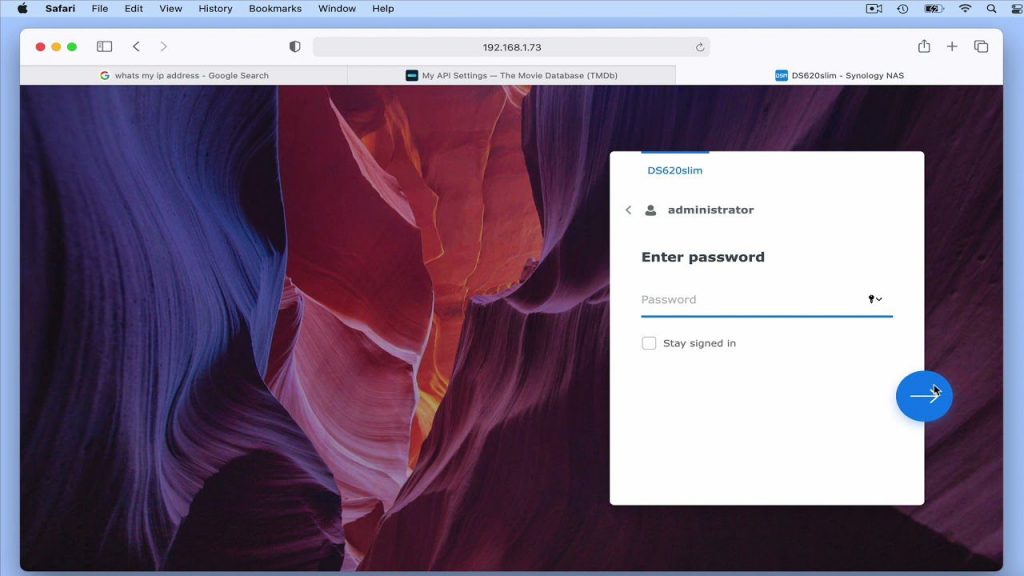Click the Spotlight search magnifier icon
Viewport: 1024px width, 576px height.
pos(991,8)
